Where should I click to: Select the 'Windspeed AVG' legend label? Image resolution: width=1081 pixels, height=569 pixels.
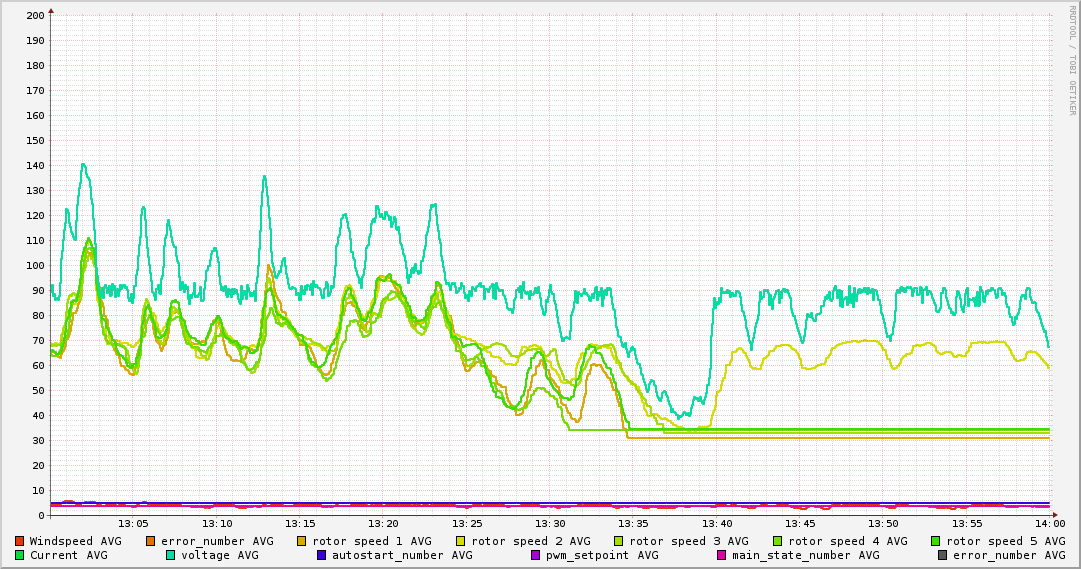[75, 541]
